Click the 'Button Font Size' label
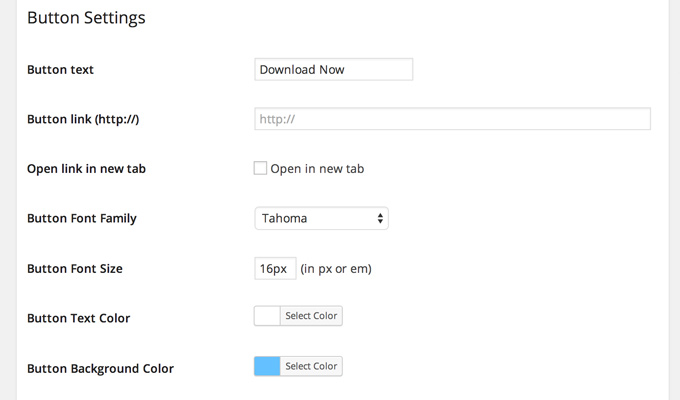Image resolution: width=680 pixels, height=400 pixels. click(75, 269)
